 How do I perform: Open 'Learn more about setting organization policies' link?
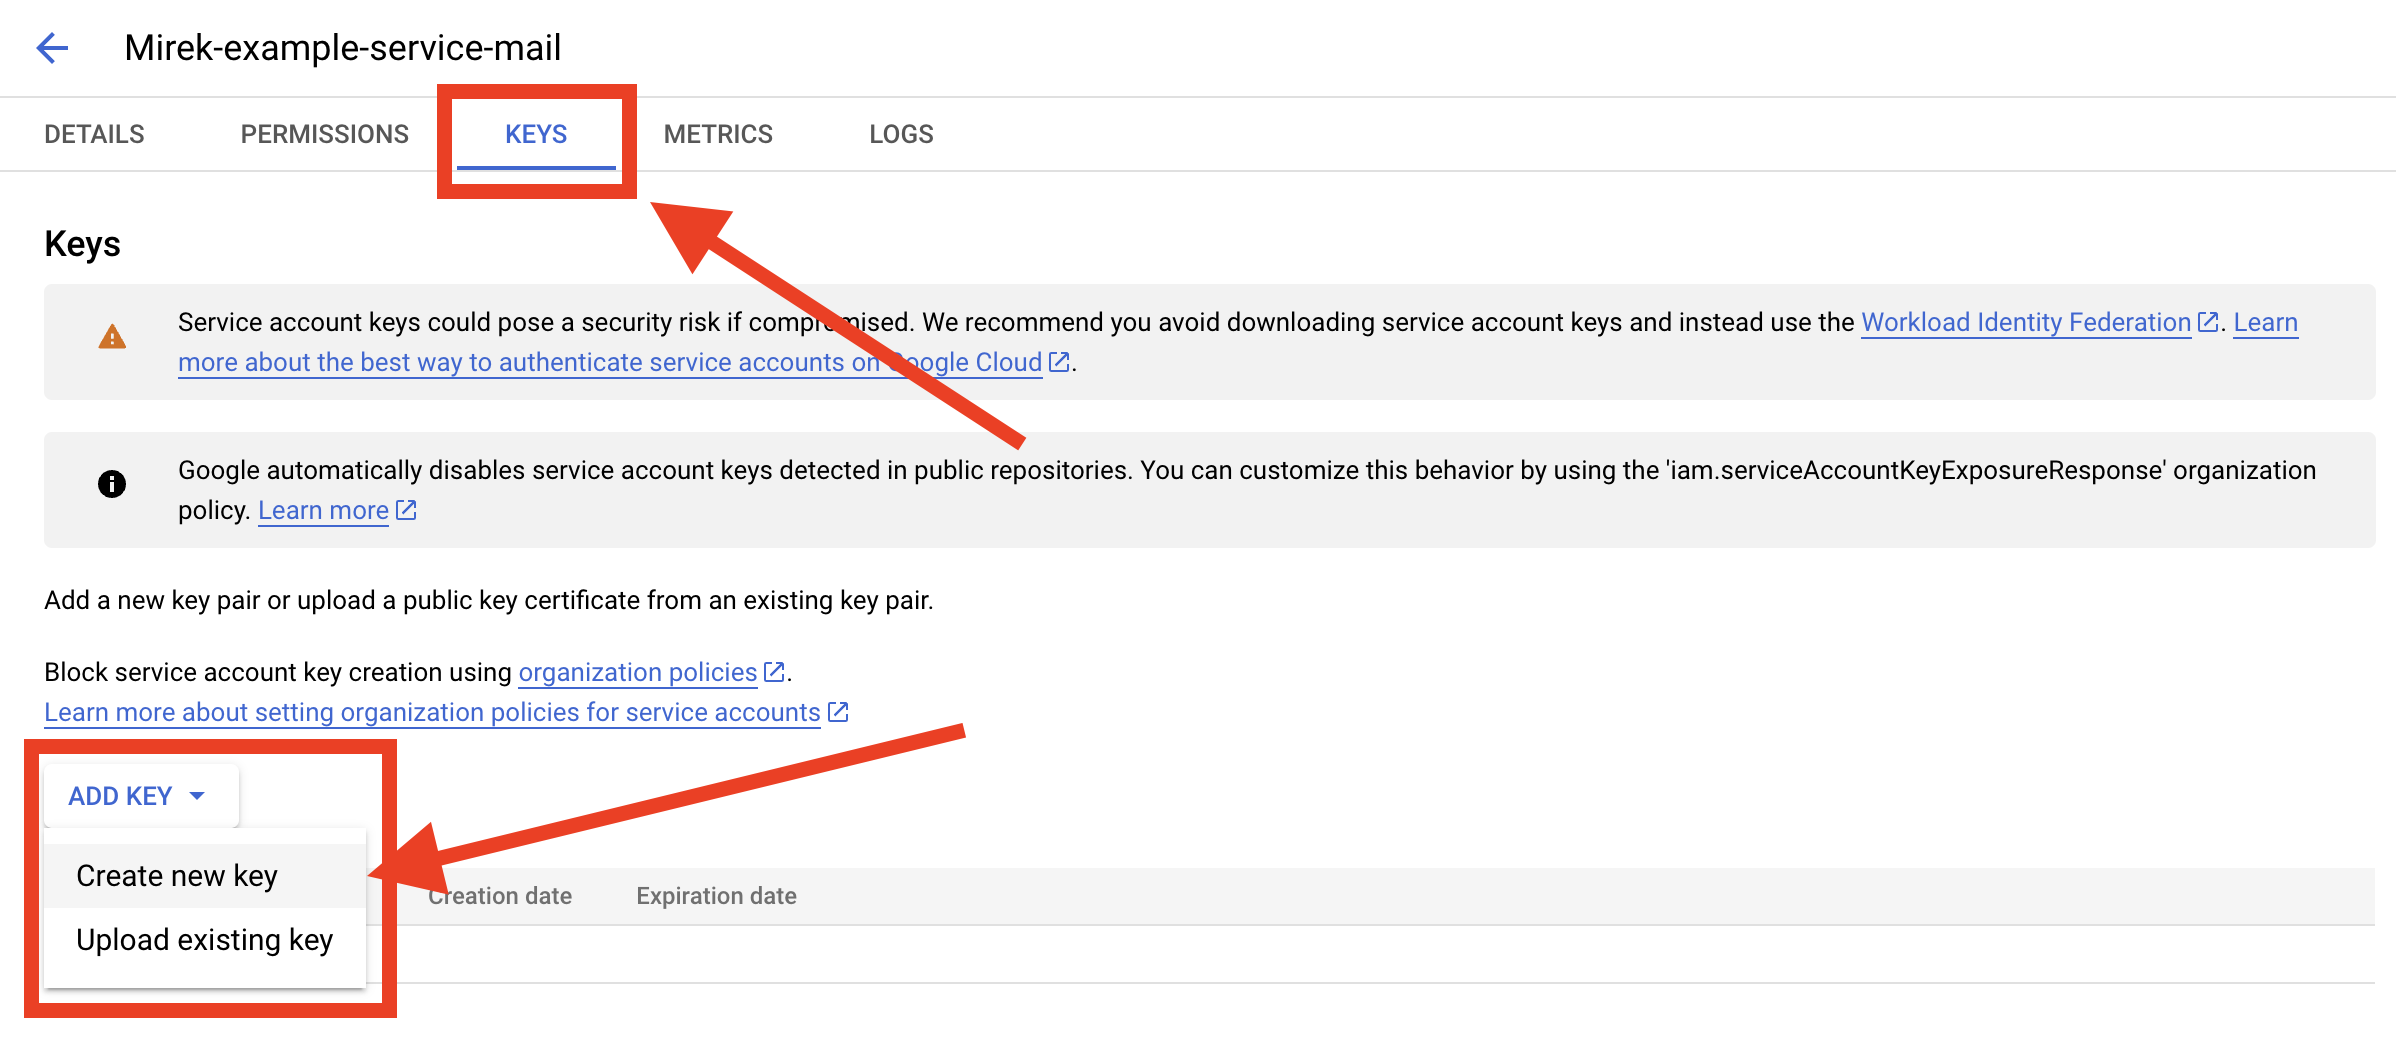point(432,712)
